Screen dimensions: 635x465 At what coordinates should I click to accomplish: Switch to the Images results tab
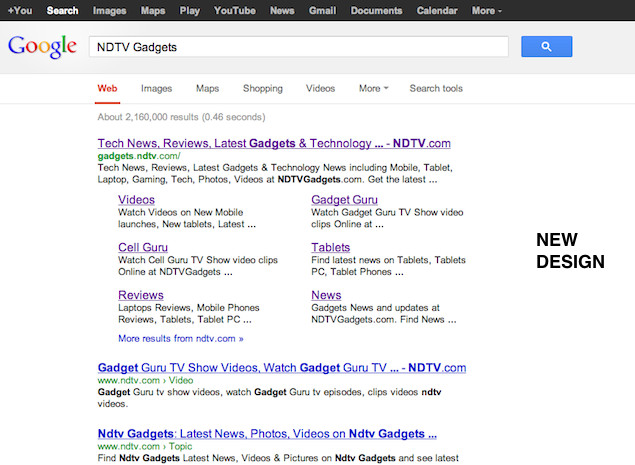pos(156,89)
